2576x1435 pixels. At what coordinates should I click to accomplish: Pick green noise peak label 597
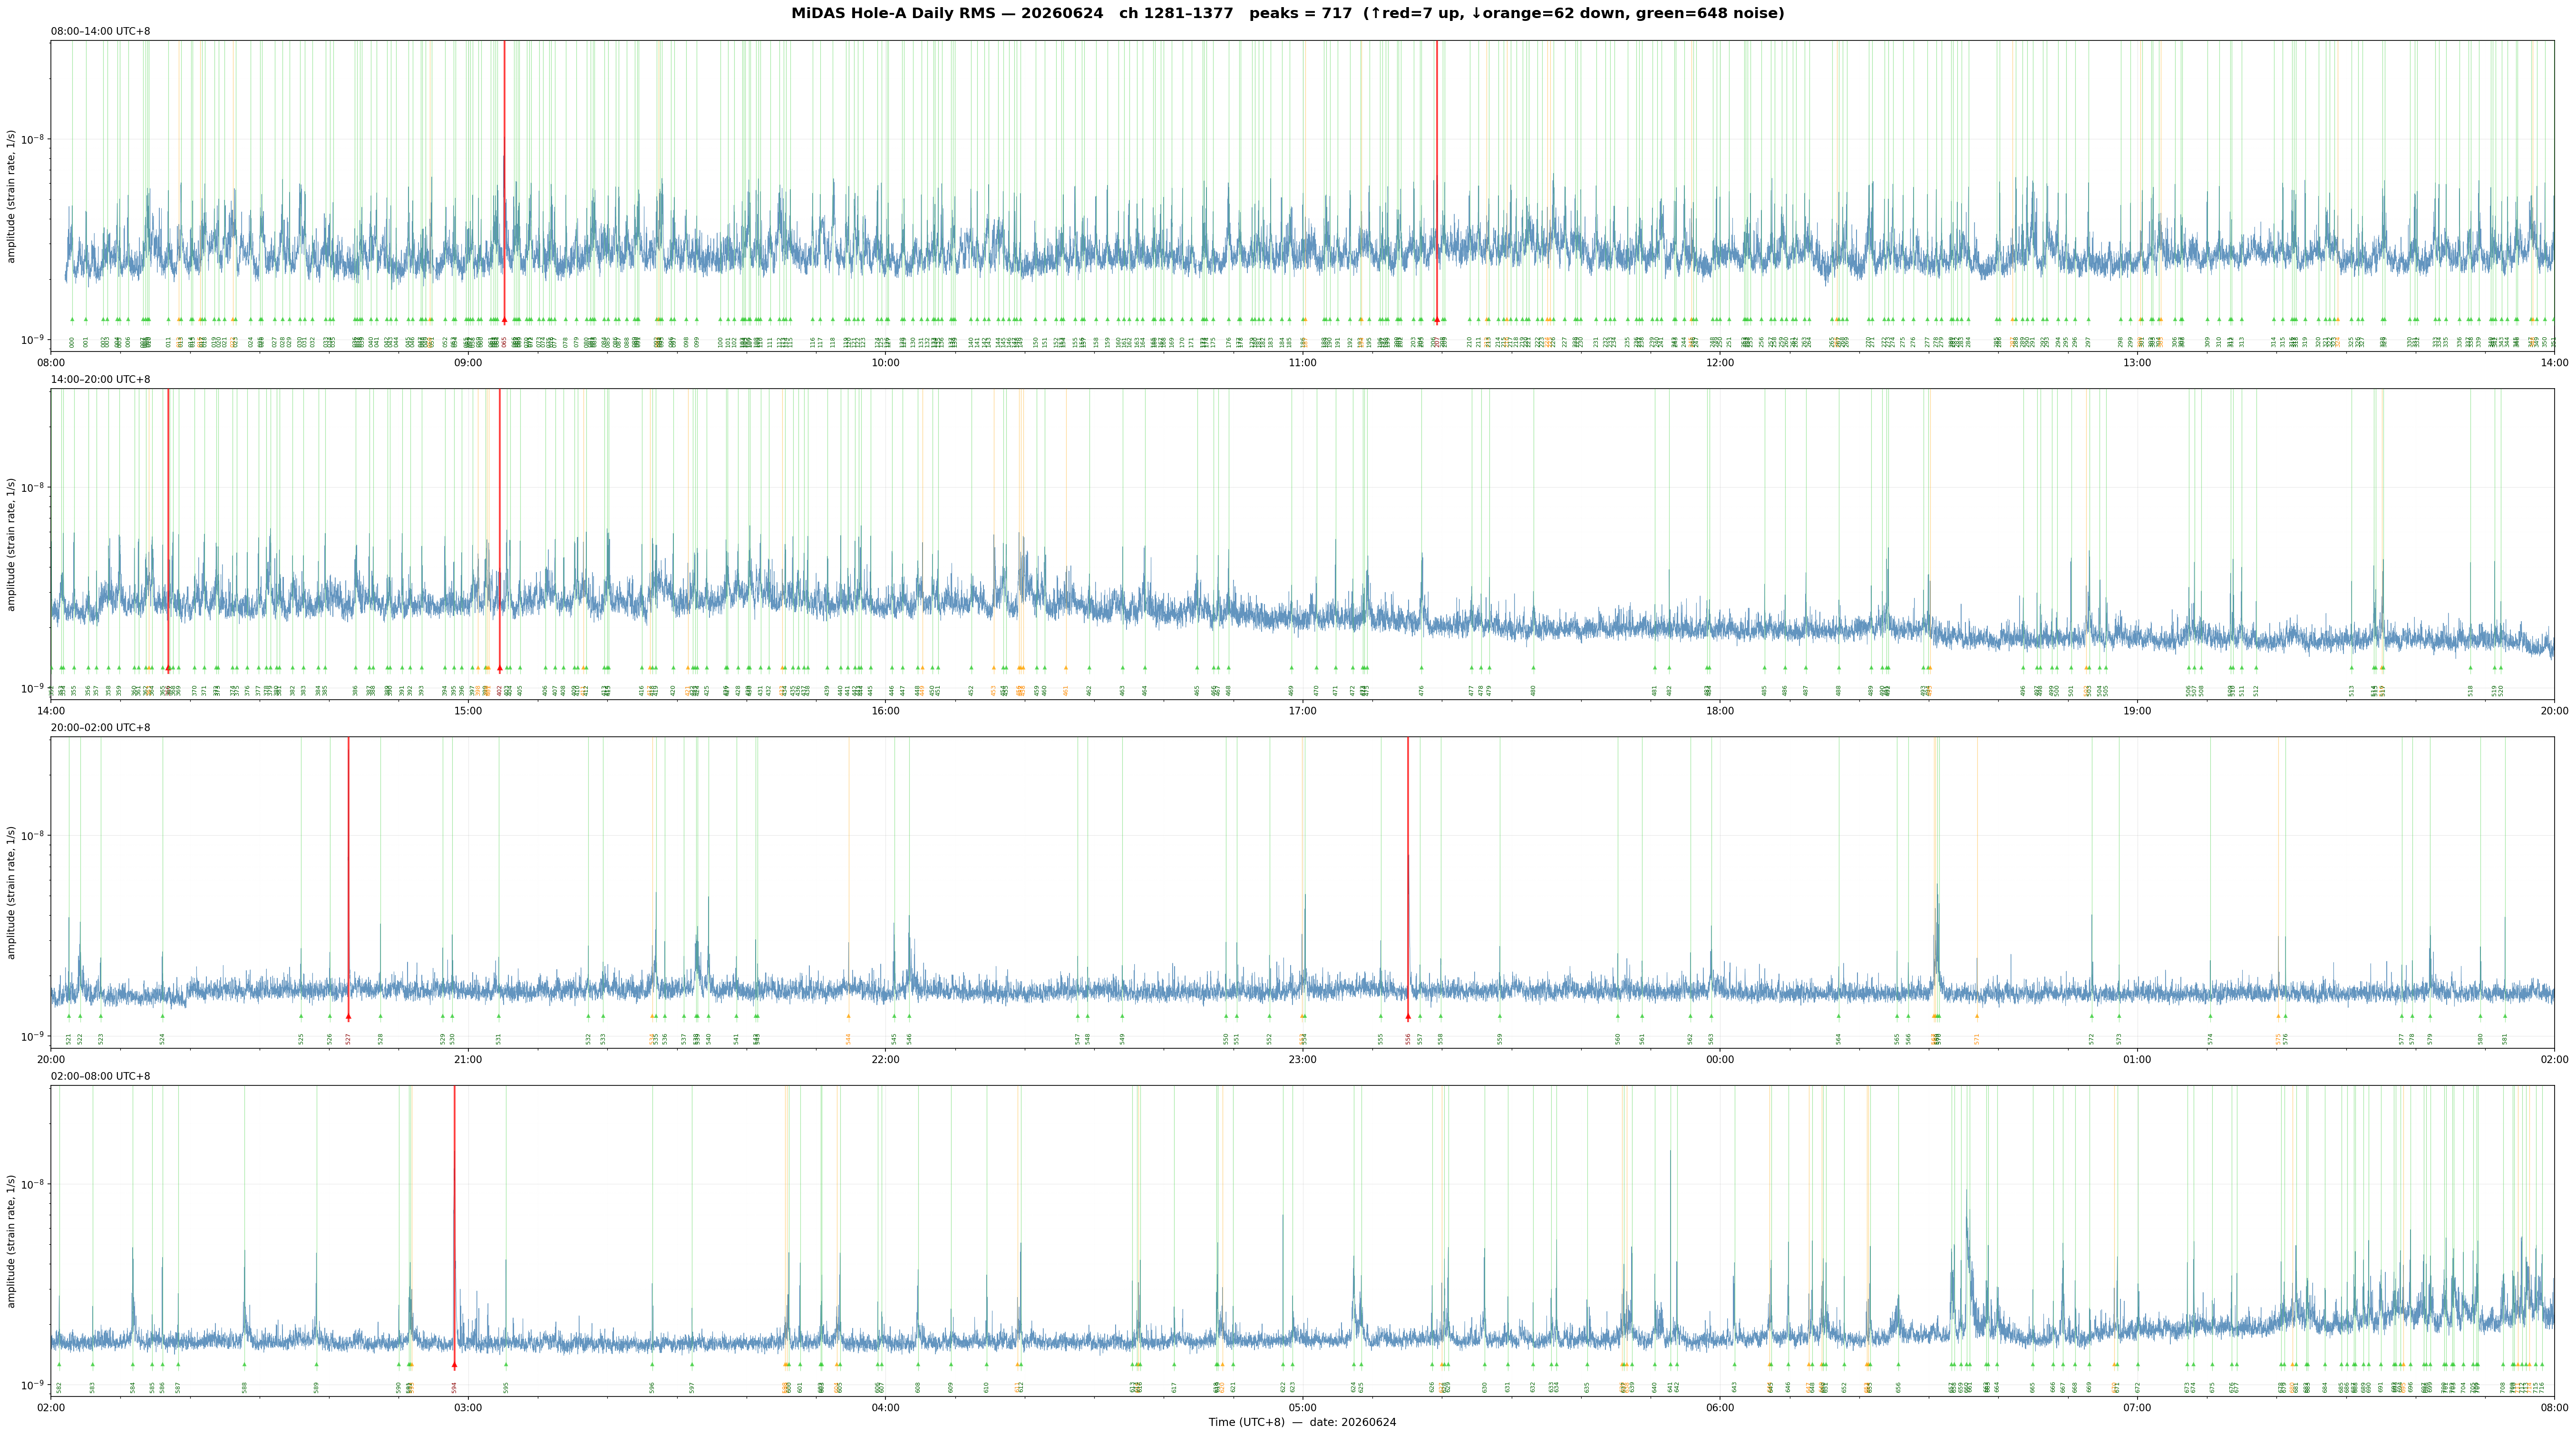691,1387
